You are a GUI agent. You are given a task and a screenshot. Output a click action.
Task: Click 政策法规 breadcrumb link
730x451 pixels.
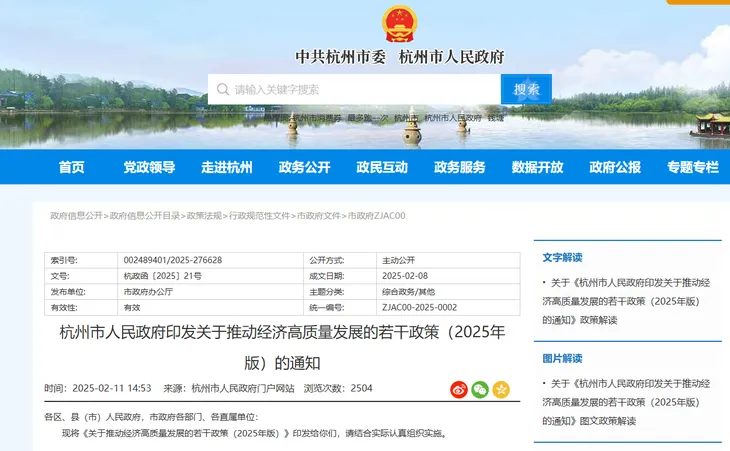[204, 216]
